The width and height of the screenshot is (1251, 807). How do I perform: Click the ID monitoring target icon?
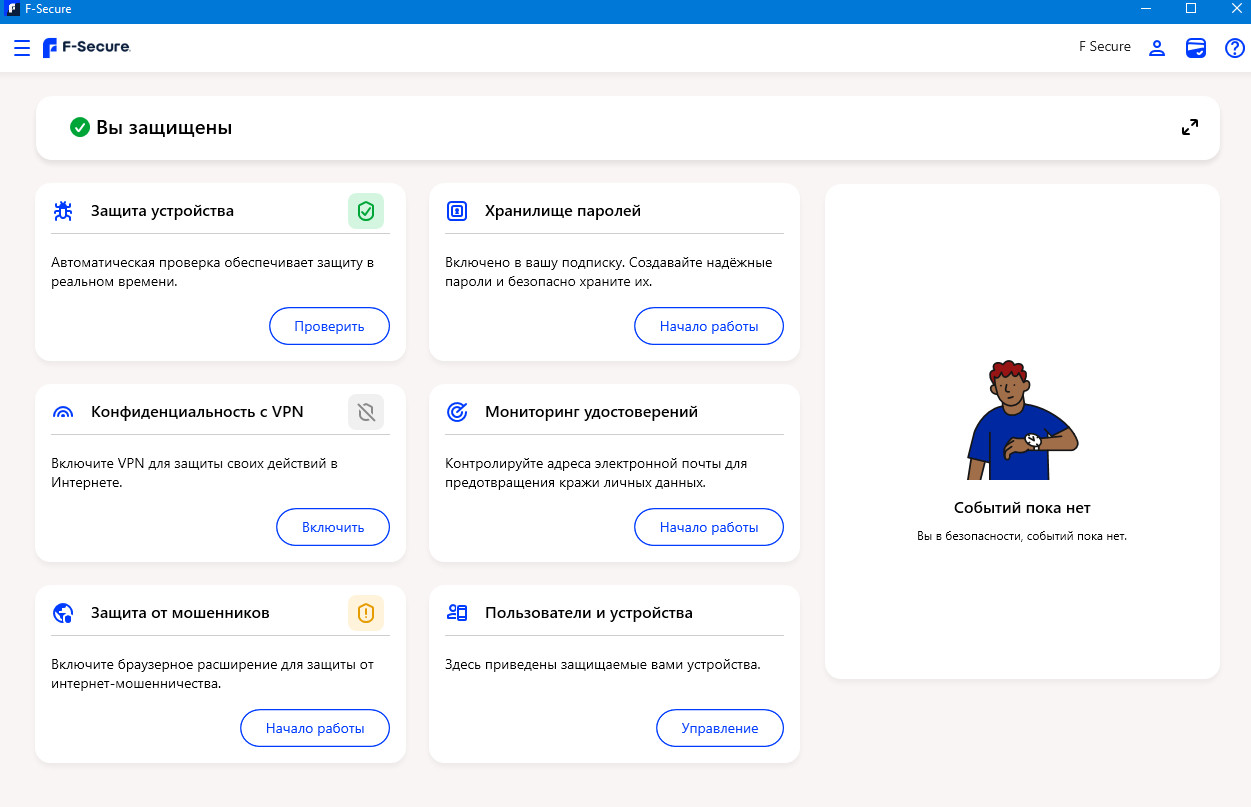point(456,412)
